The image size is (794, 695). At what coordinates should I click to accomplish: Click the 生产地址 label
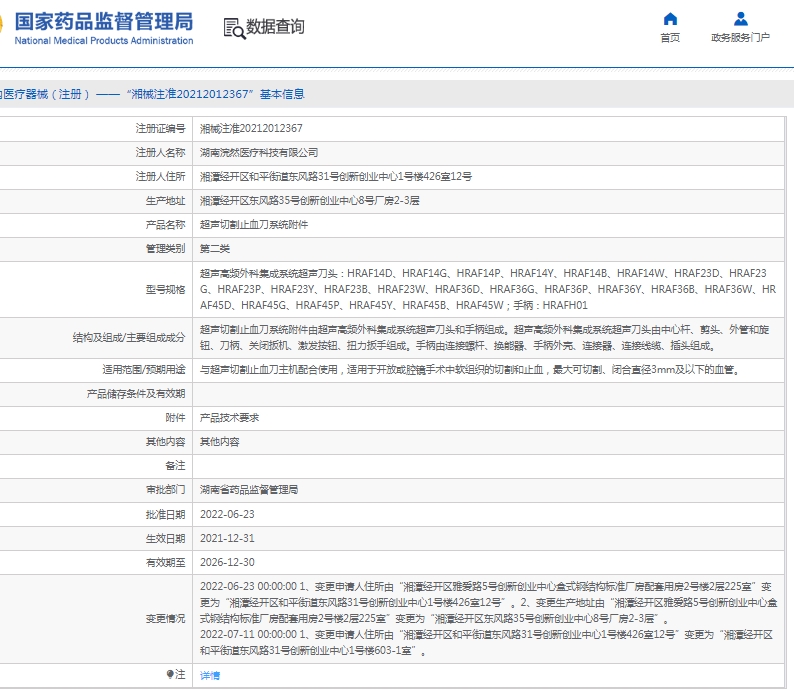coord(166,201)
